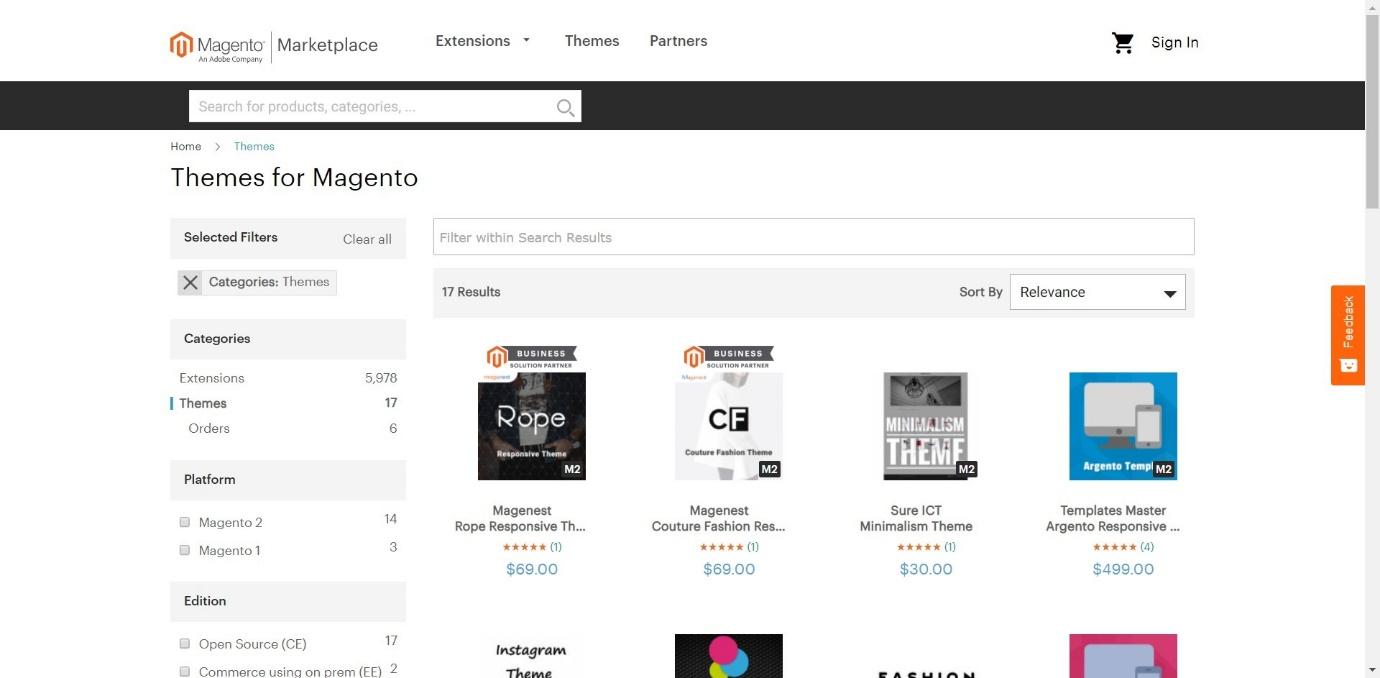
Task: Open the Themes navigation item
Action: click(x=592, y=41)
